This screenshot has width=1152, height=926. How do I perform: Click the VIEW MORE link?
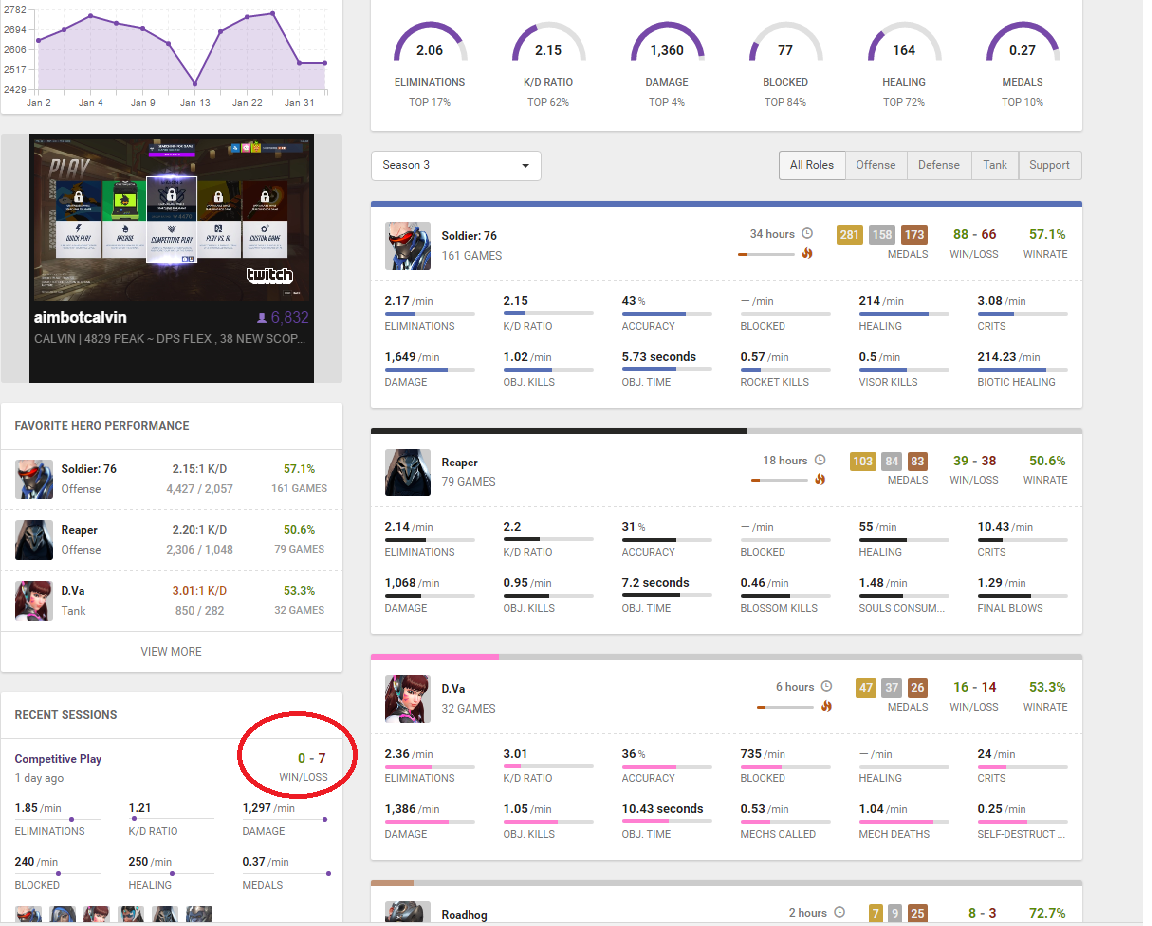pyautogui.click(x=171, y=652)
